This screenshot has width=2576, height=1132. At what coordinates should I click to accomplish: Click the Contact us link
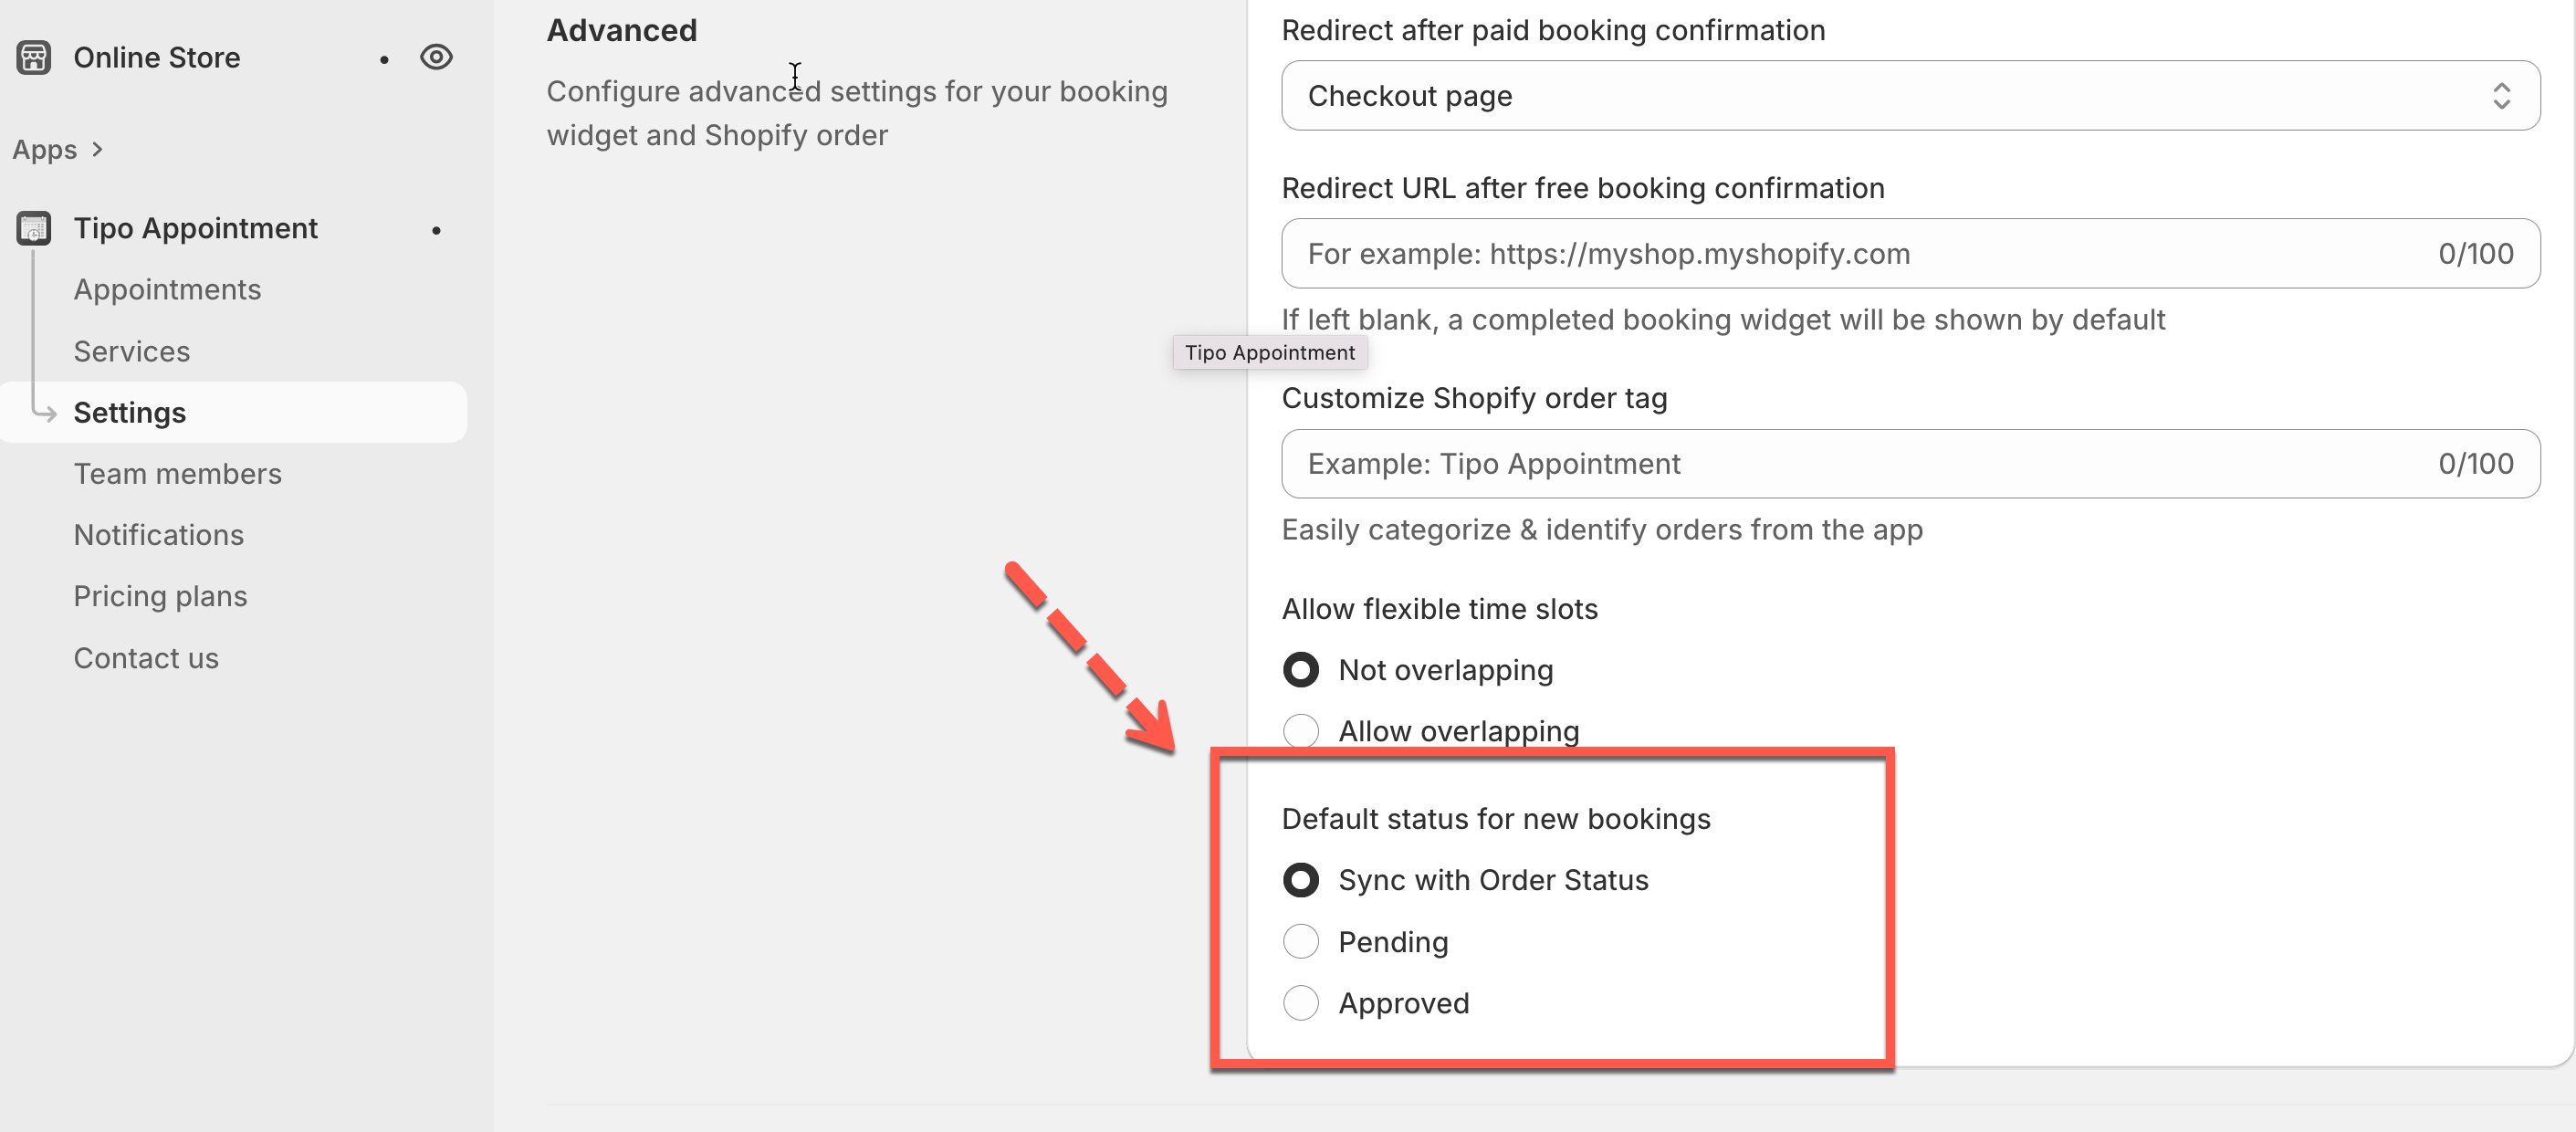pyautogui.click(x=146, y=658)
